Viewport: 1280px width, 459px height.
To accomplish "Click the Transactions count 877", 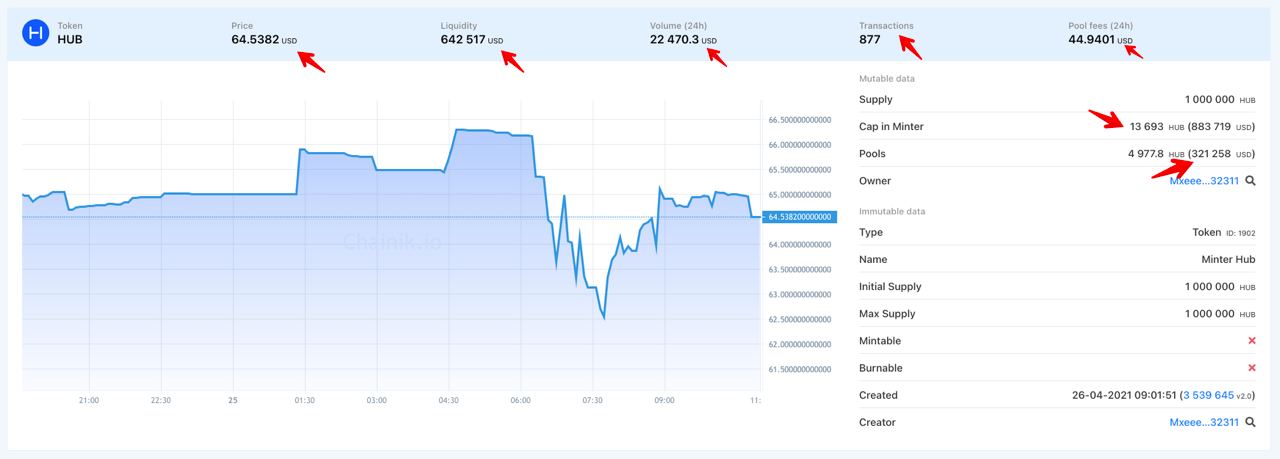I will (x=869, y=40).
